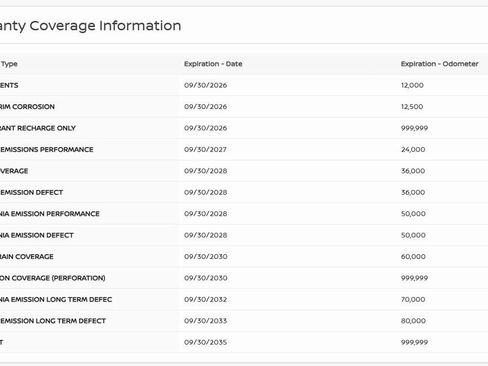
Task: Click the NIA EMISSION DEFECT row label
Action: 37,235
